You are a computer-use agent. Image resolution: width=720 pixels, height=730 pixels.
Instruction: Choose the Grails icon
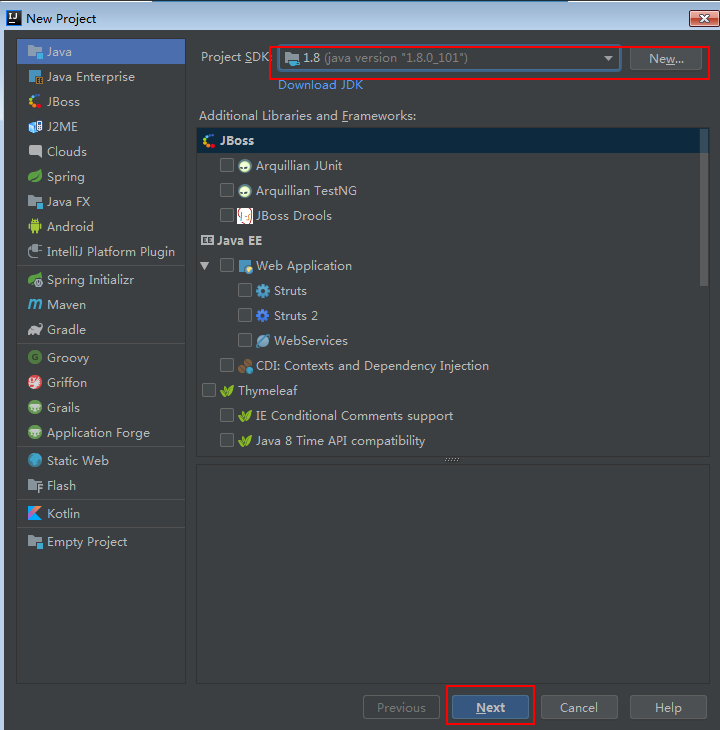tap(35, 407)
